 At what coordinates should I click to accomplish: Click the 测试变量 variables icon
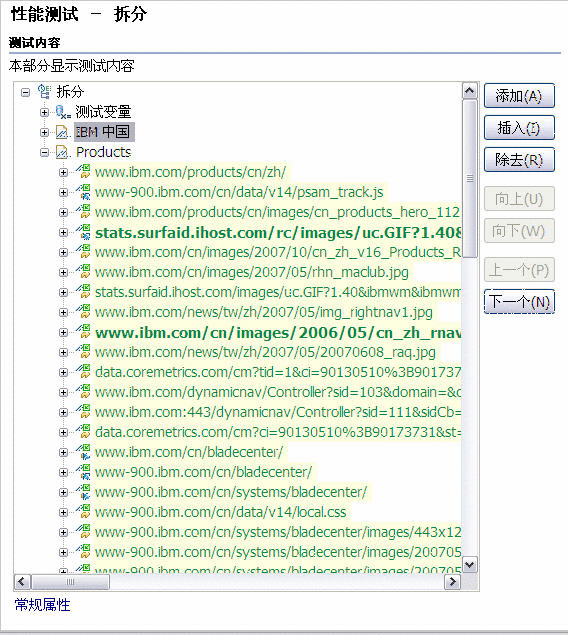[x=63, y=112]
